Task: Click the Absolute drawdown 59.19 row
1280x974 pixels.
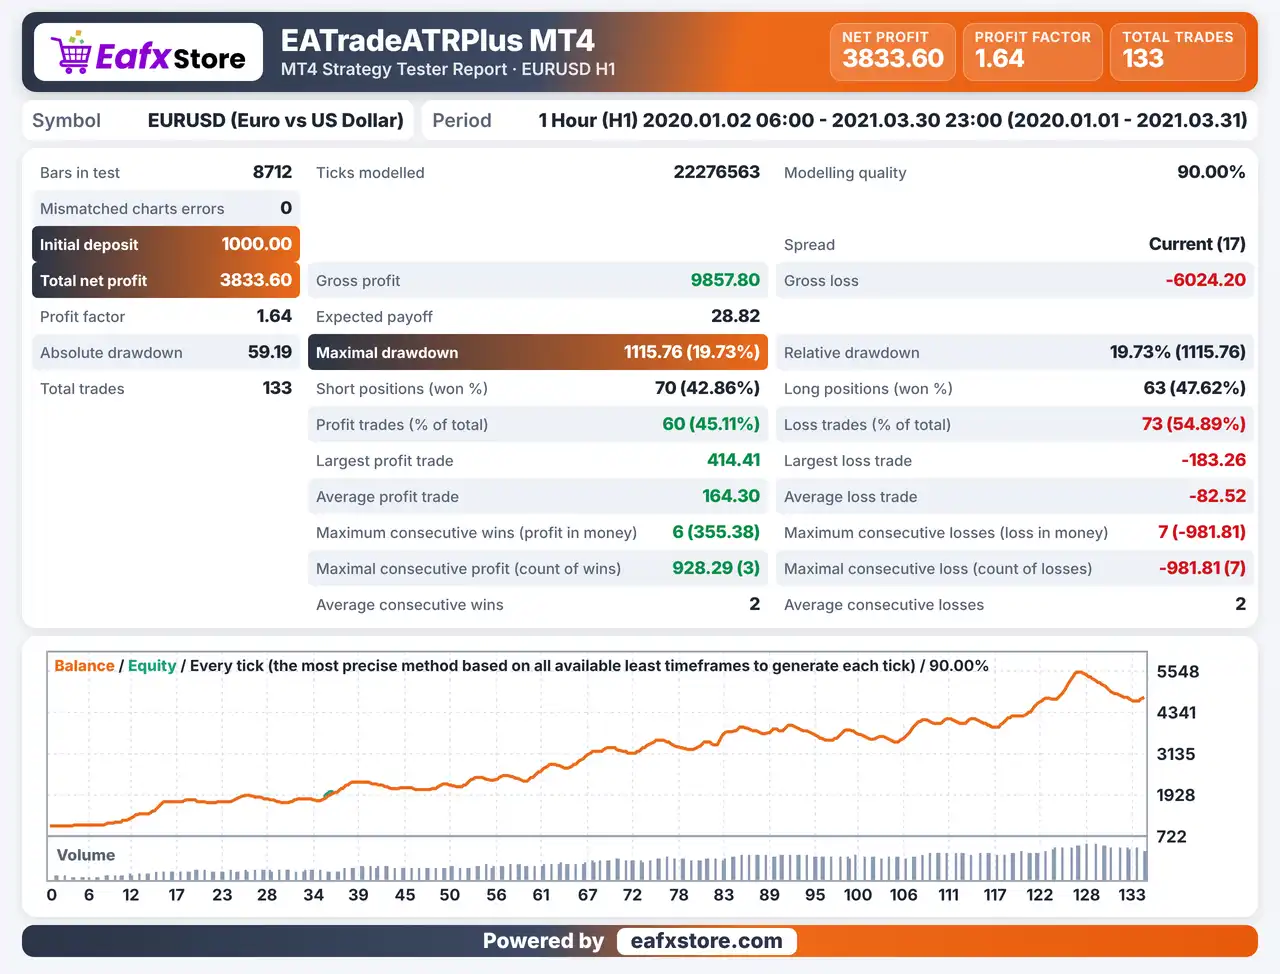Action: [166, 352]
